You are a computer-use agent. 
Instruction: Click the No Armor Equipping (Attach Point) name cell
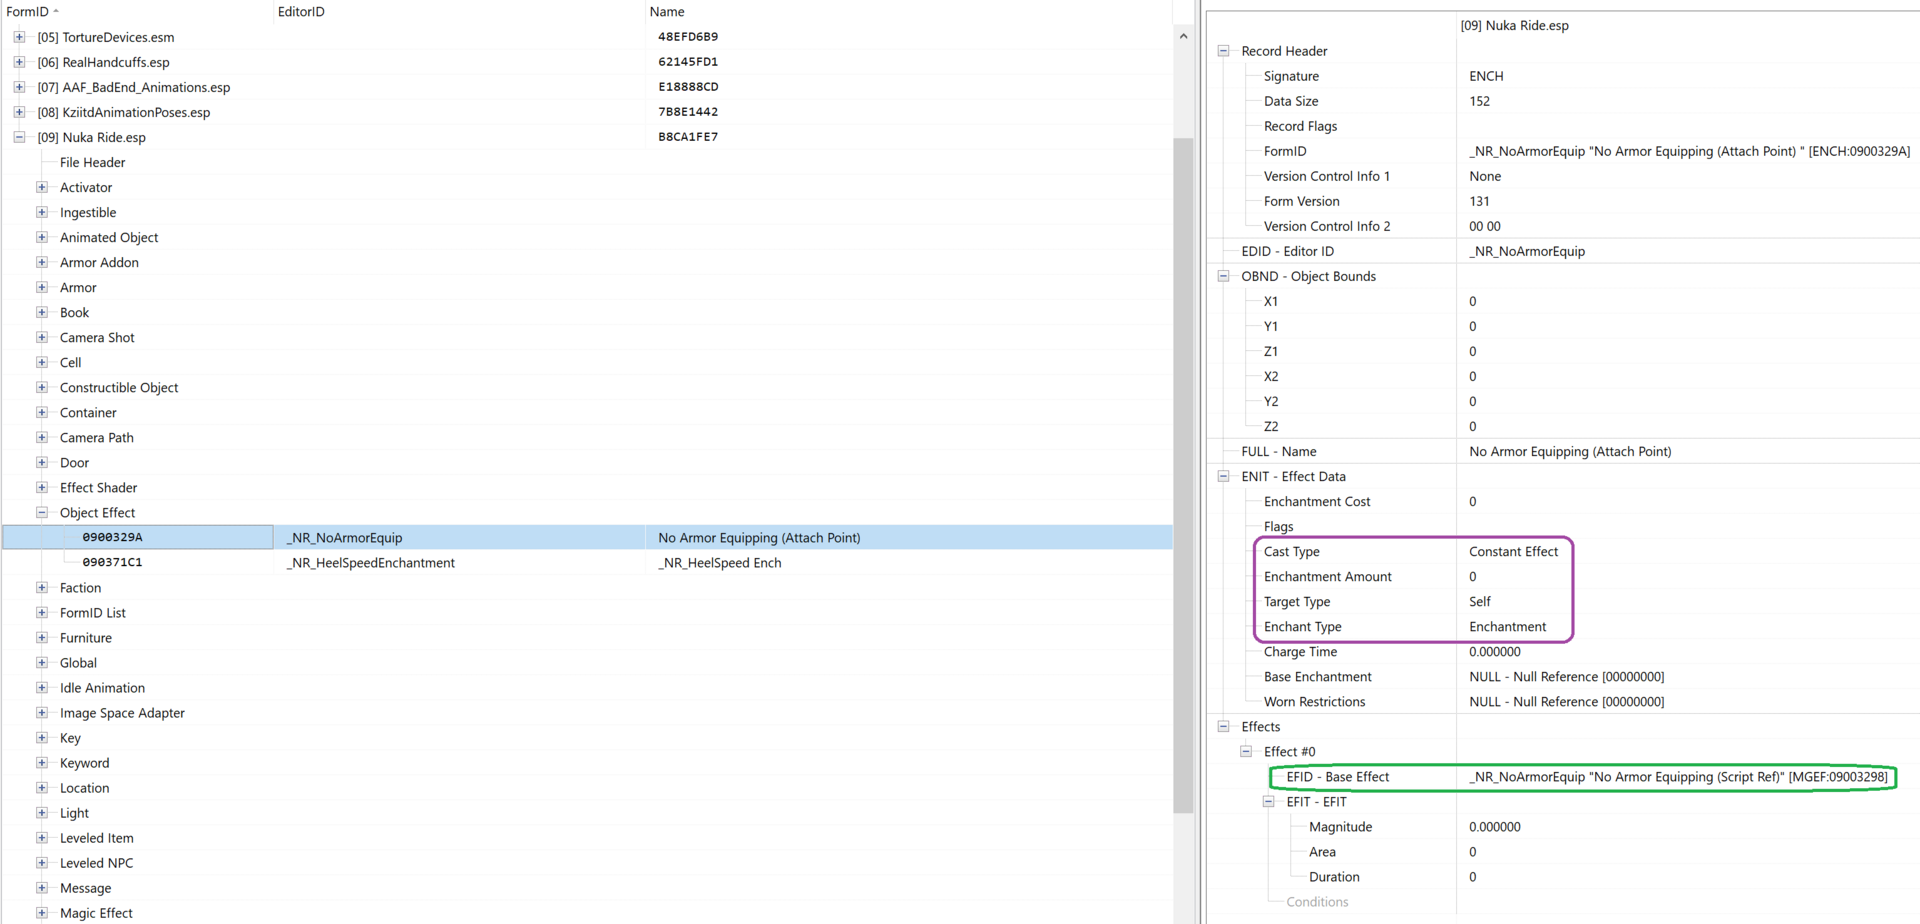pyautogui.click(x=759, y=537)
